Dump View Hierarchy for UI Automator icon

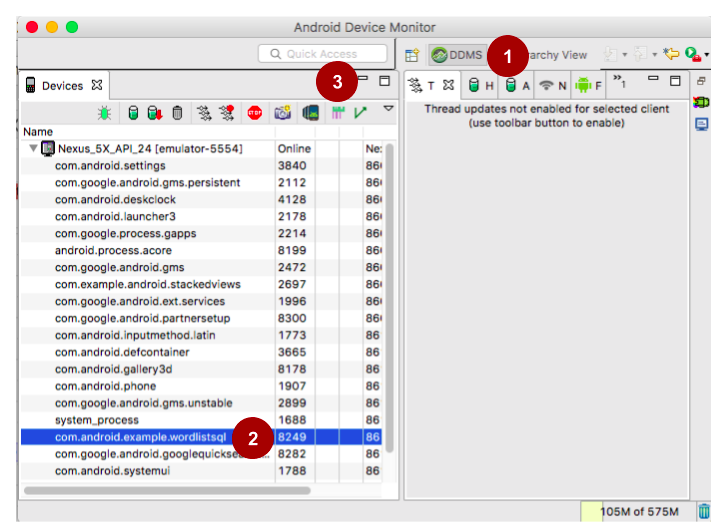tap(310, 113)
